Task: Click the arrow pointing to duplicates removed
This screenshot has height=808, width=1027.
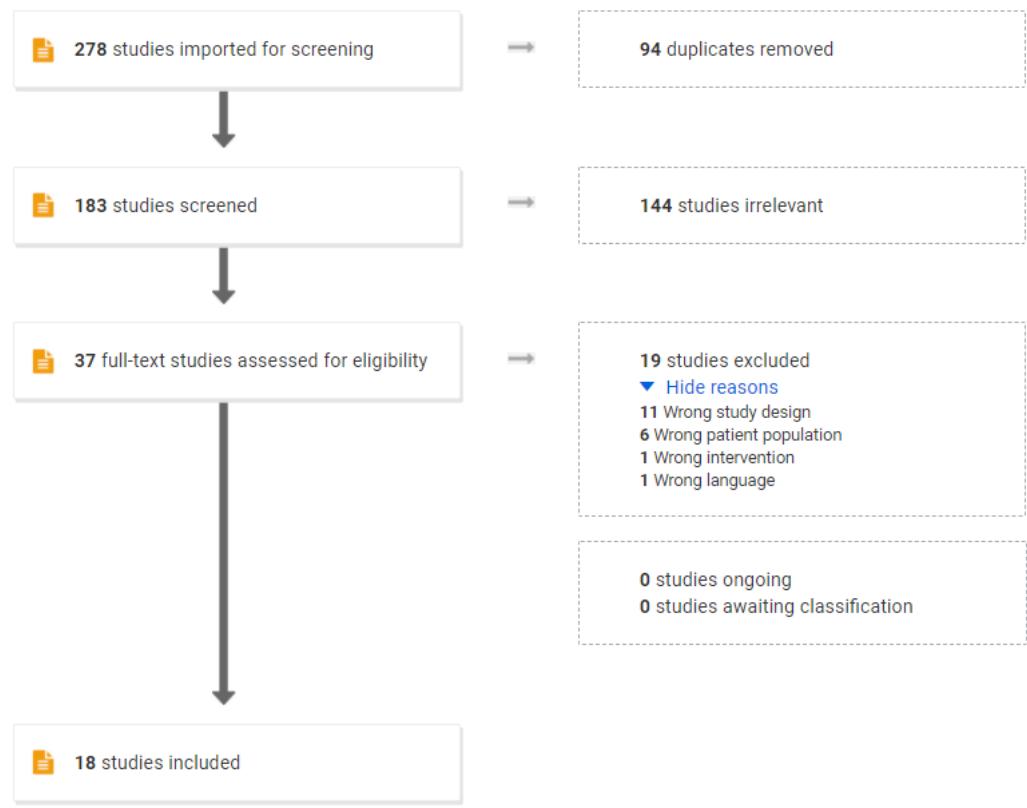Action: [519, 48]
